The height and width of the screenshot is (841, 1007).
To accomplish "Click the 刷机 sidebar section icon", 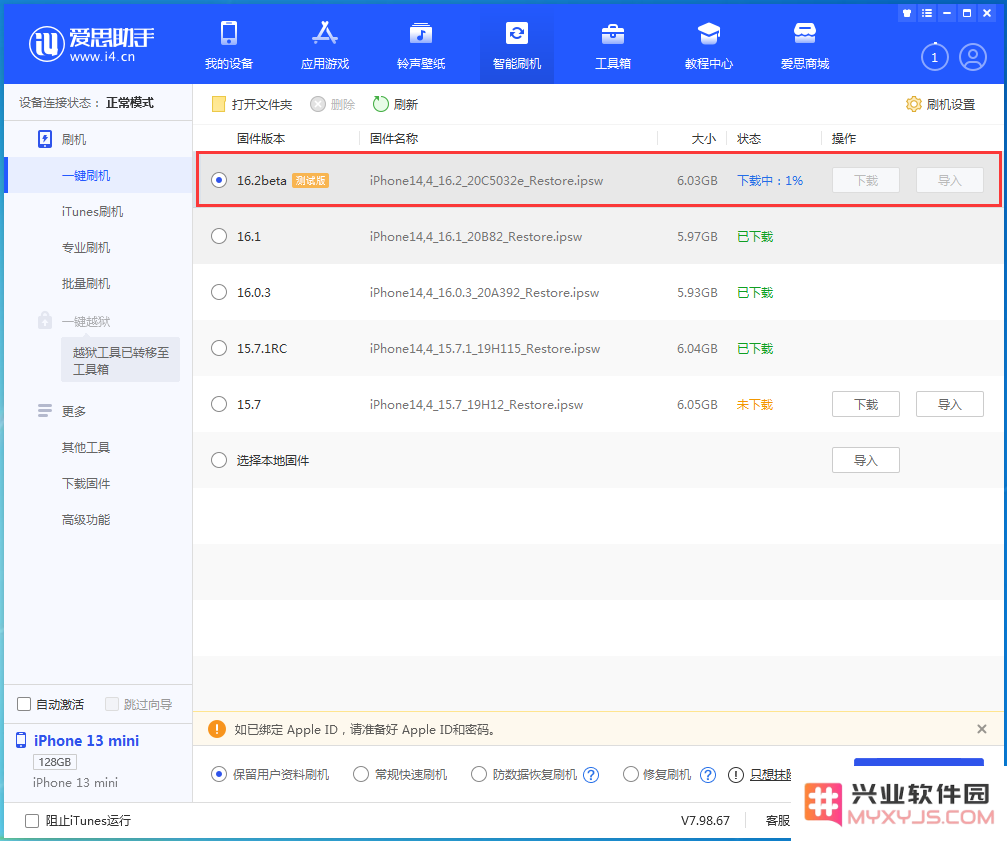I will coord(45,139).
